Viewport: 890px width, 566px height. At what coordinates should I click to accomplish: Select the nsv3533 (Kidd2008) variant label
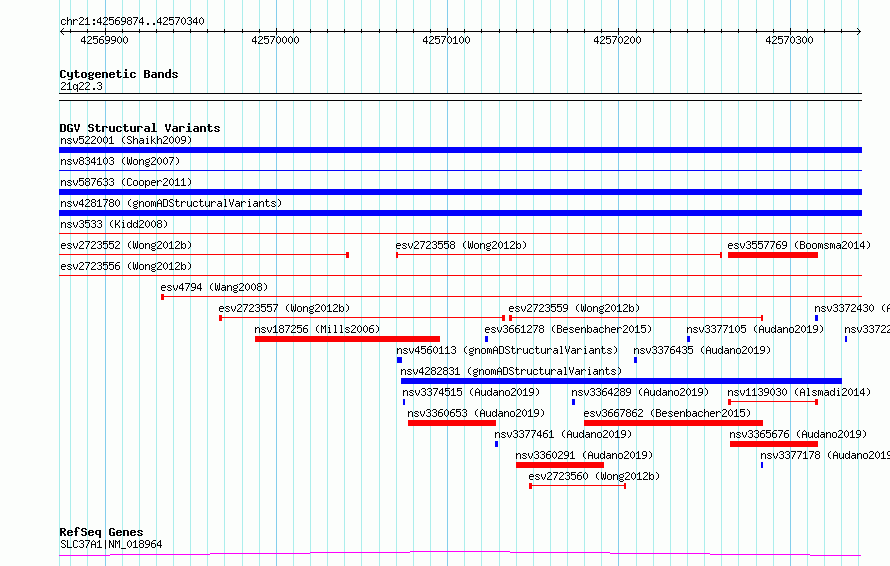pos(114,224)
